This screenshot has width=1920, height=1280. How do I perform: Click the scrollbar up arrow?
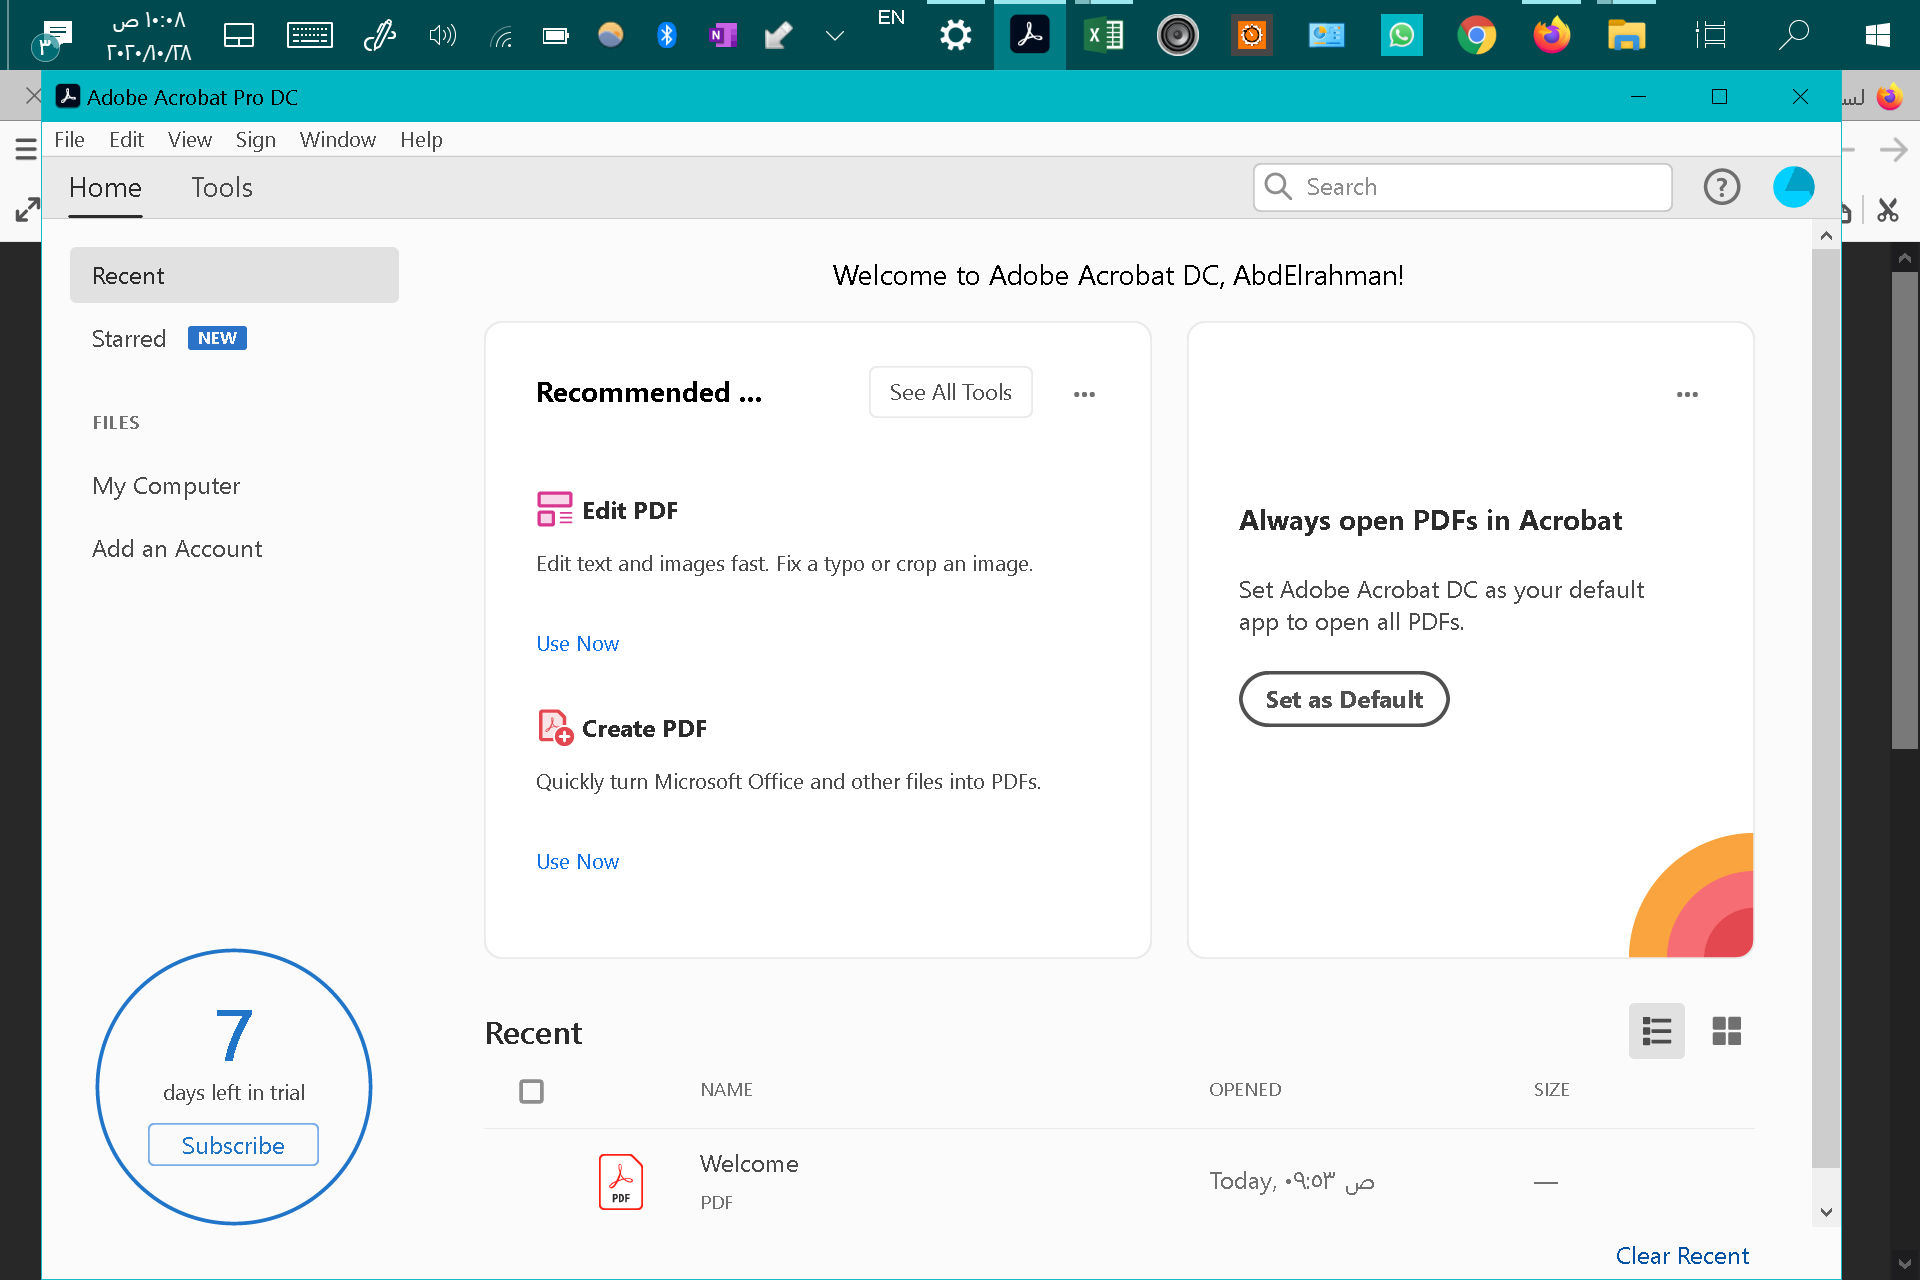[1826, 236]
